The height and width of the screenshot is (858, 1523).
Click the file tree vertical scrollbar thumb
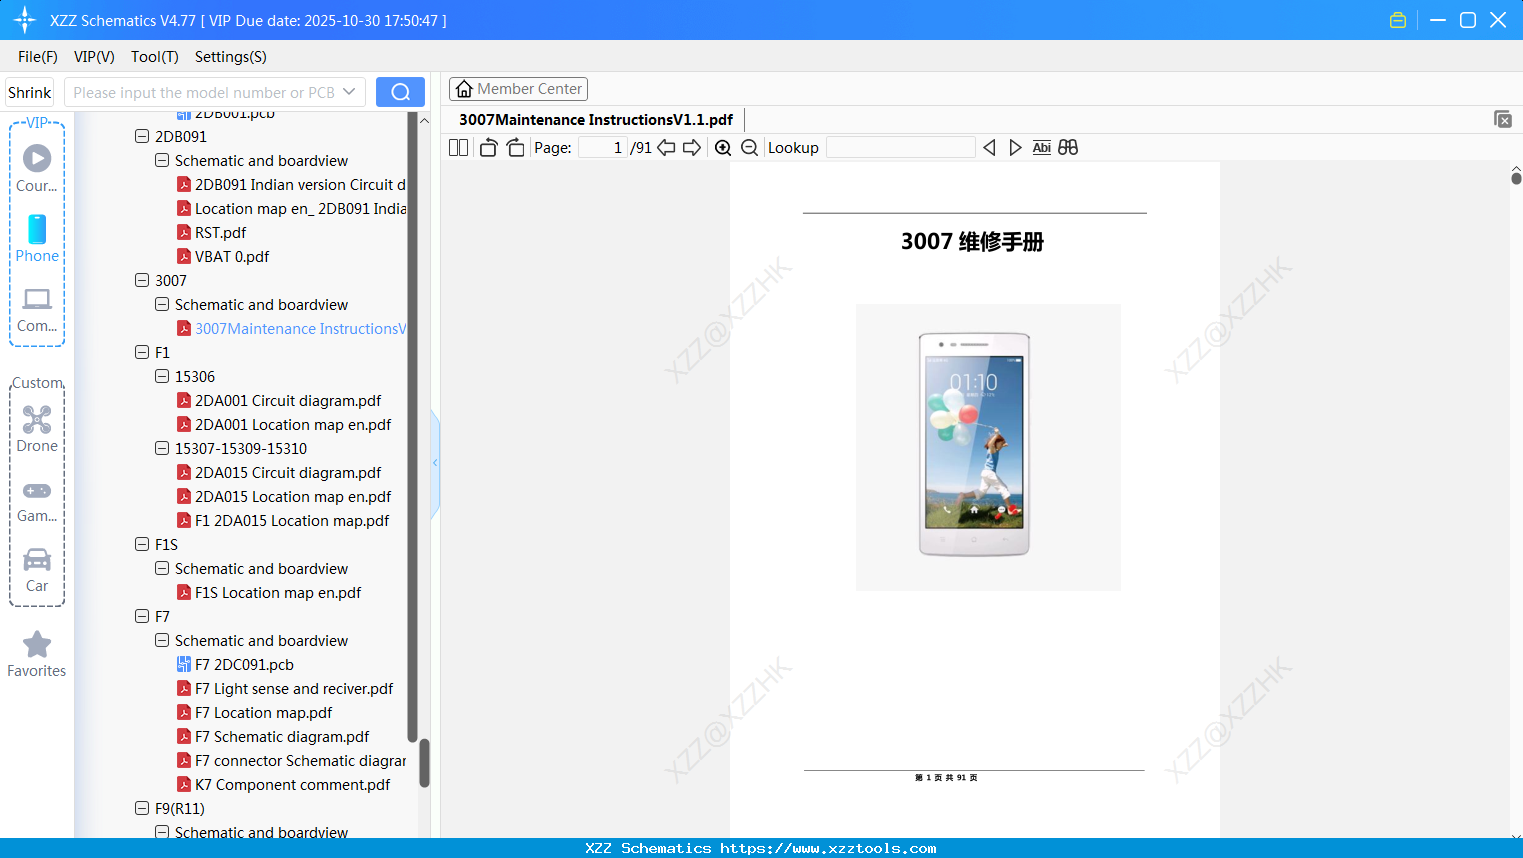(x=424, y=763)
